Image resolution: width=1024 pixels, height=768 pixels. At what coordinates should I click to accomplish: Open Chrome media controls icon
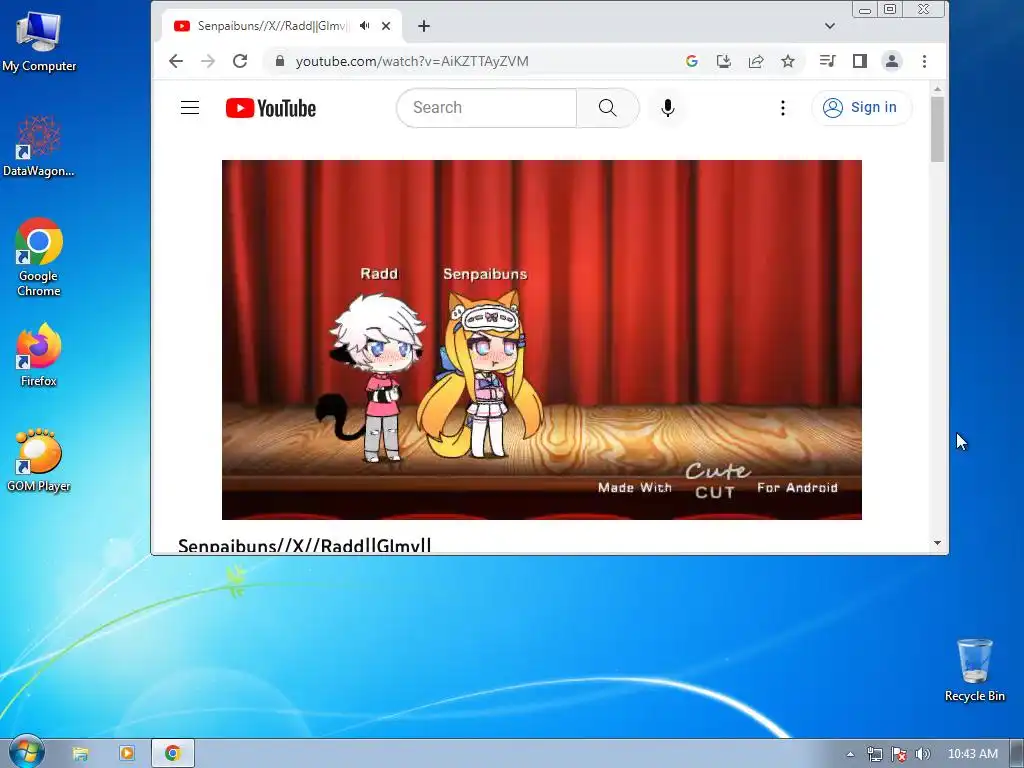click(827, 61)
